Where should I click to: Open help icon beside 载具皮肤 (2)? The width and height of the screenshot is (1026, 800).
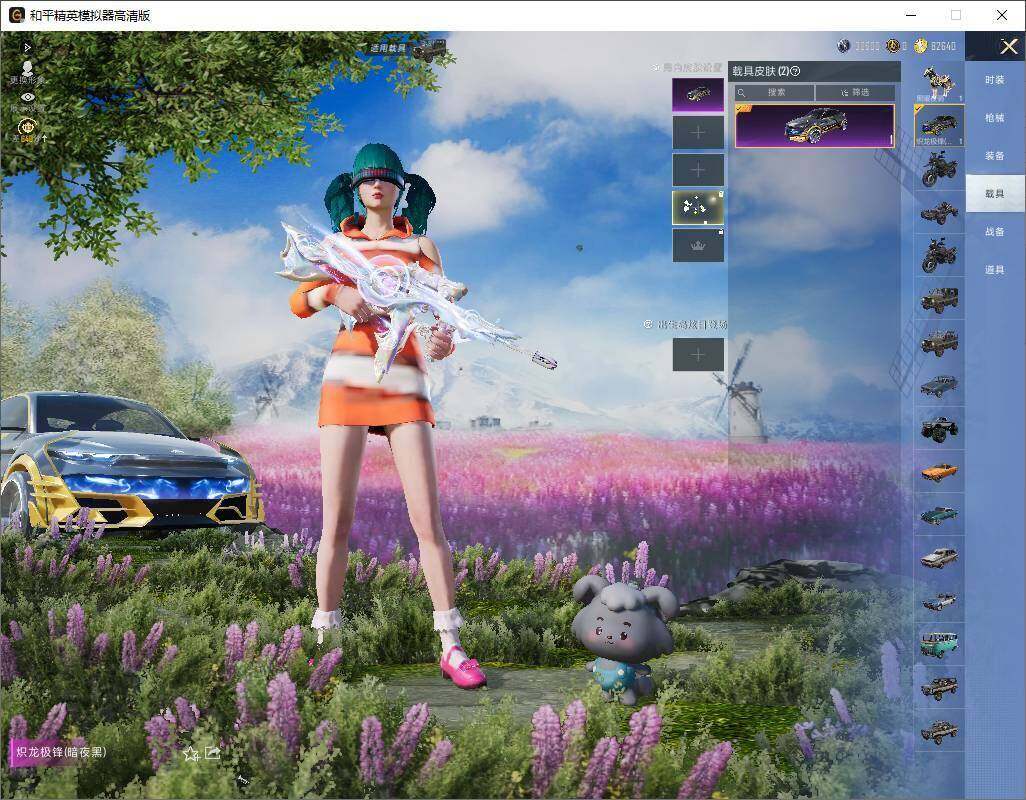[x=796, y=71]
